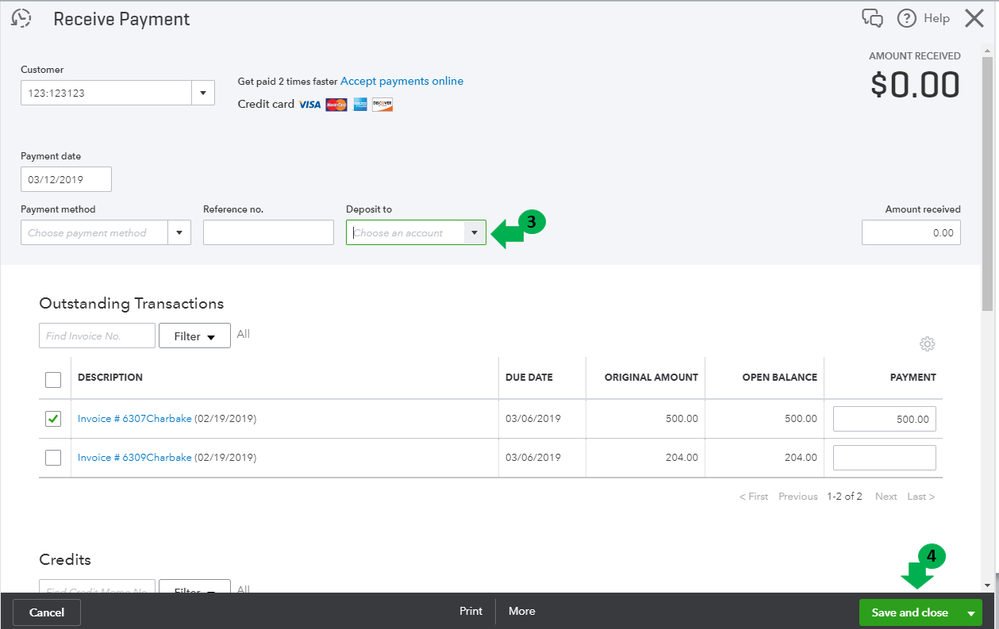Click the ORIGINAL AMOUNT column header
Image resolution: width=999 pixels, height=629 pixels.
point(651,377)
